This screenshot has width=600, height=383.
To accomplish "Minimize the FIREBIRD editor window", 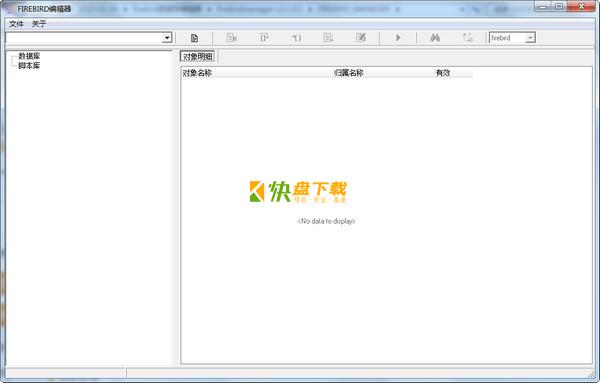I will 543,7.
